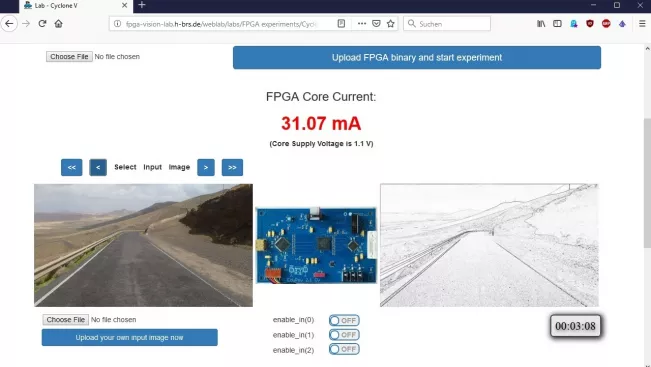Click the page vertical scrollbar
651x367 pixels.
[x=647, y=183]
